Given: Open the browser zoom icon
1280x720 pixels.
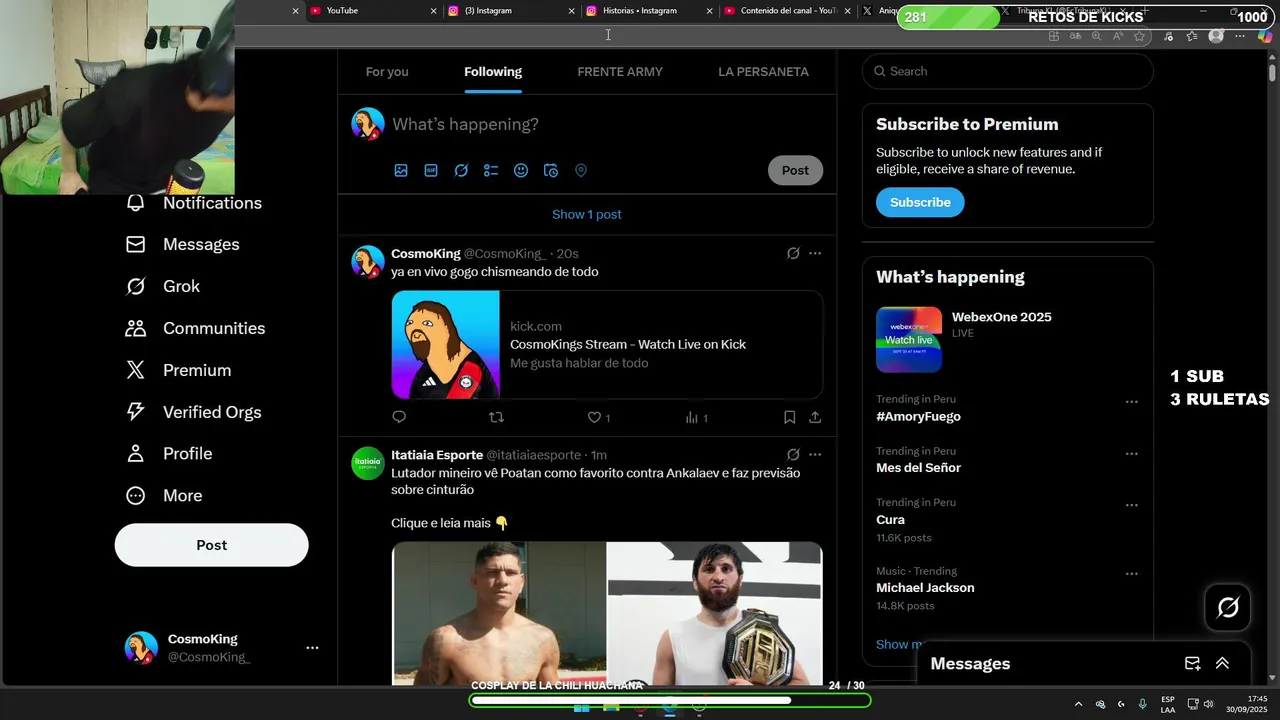Looking at the screenshot, I should pyautogui.click(x=1096, y=36).
